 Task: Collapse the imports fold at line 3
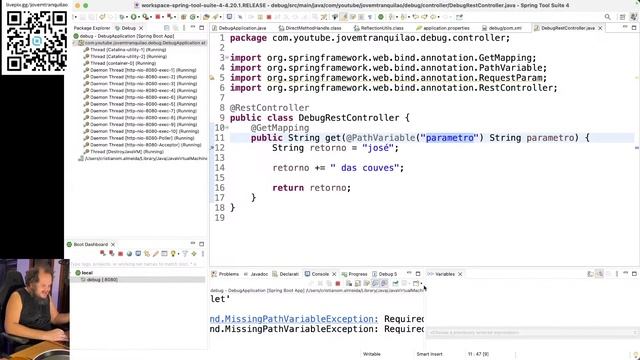[x=227, y=58]
